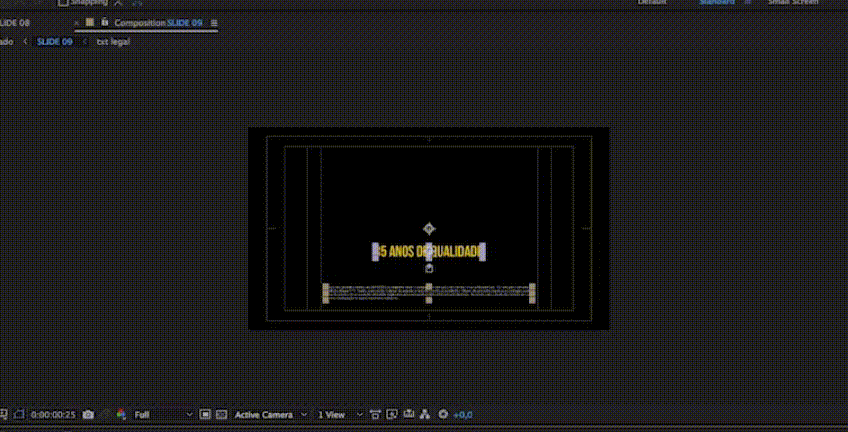Open the composition flowchart icon
This screenshot has width=848, height=432.
click(424, 414)
